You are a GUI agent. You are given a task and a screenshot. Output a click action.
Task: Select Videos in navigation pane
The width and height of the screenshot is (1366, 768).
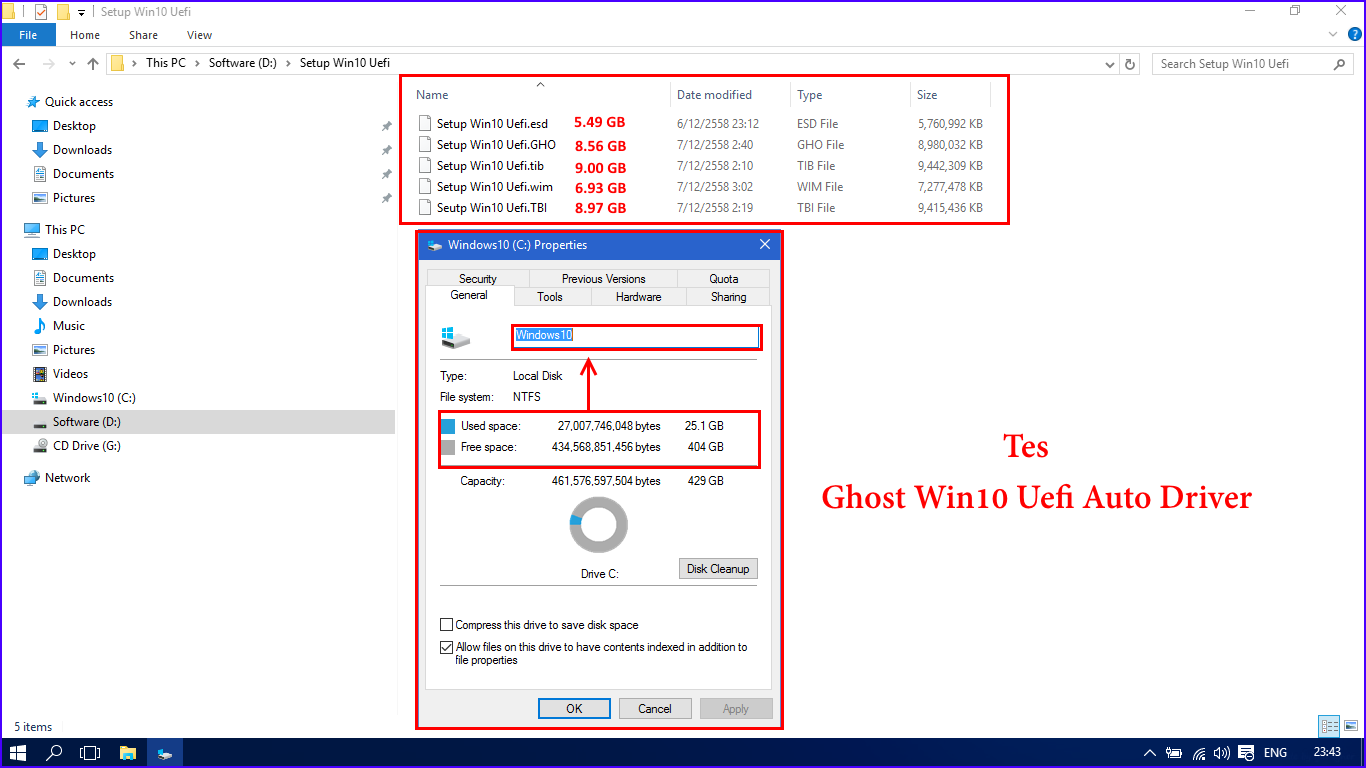[70, 374]
